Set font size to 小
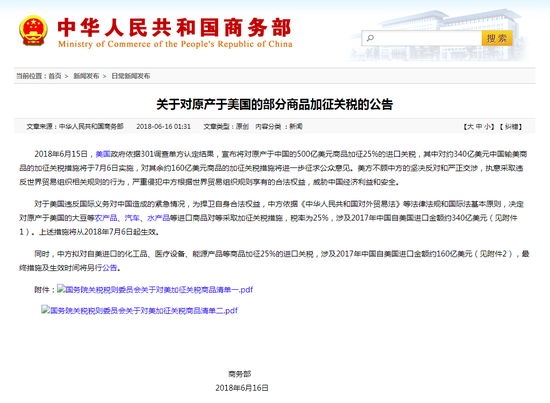The width and height of the screenshot is (550, 403). pyautogui.click(x=488, y=127)
